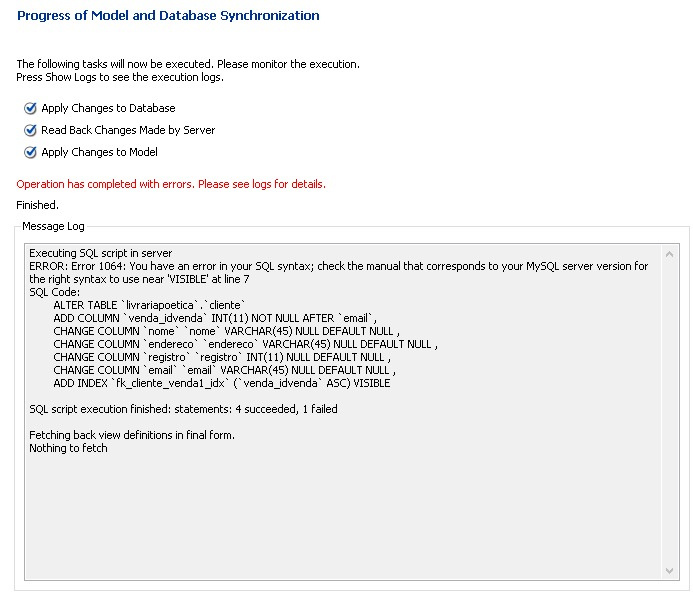
Task: Select the Apply Changes to Database task label
Action: click(108, 108)
